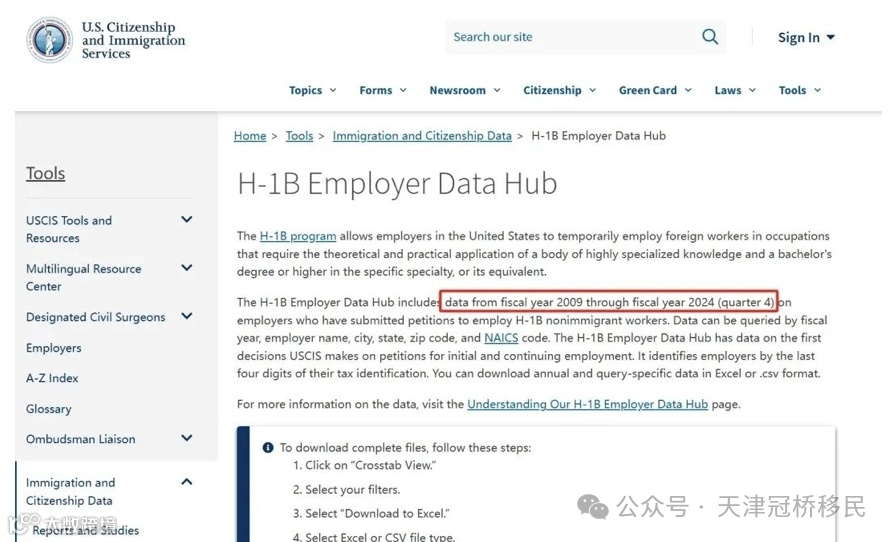Follow the H-1B program link
894x542 pixels.
[x=298, y=236]
